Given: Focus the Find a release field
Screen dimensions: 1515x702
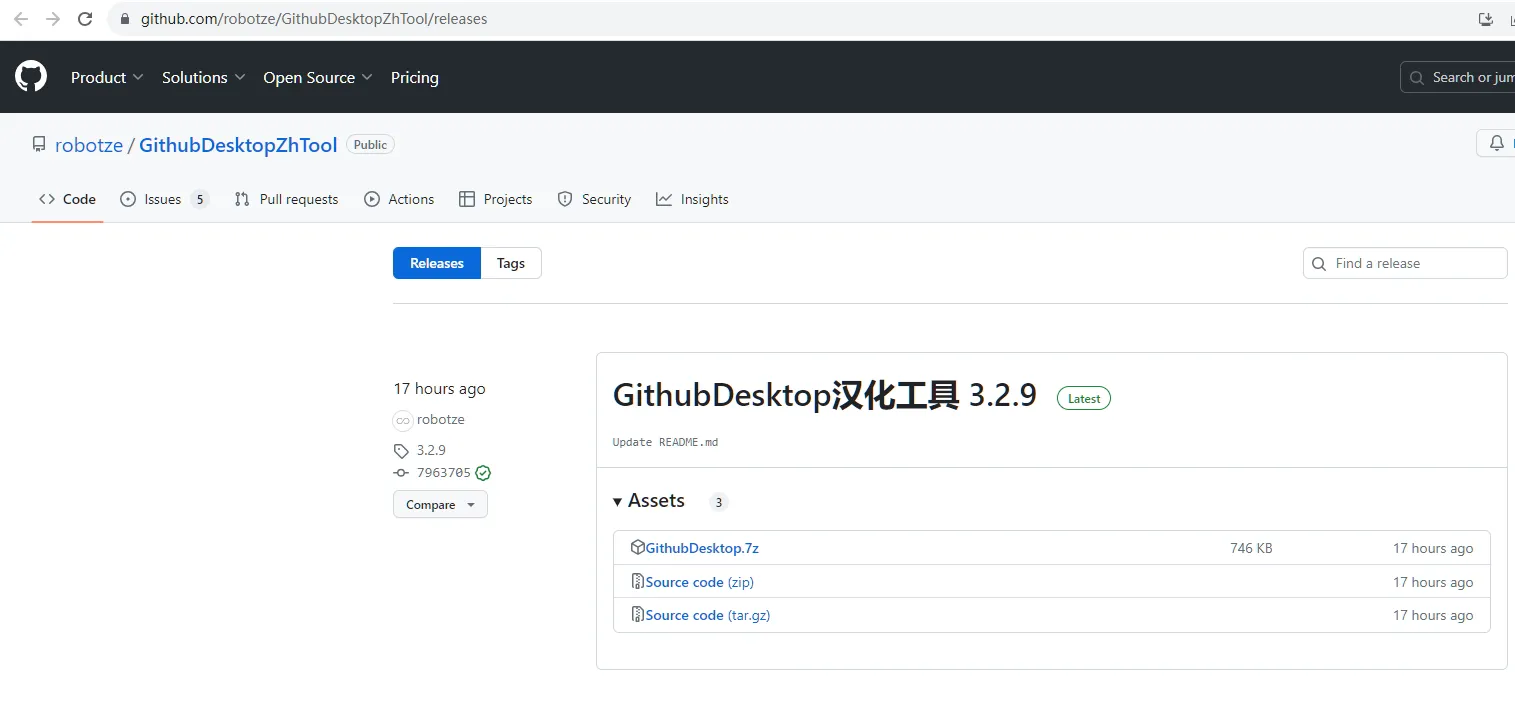Looking at the screenshot, I should coord(1405,263).
